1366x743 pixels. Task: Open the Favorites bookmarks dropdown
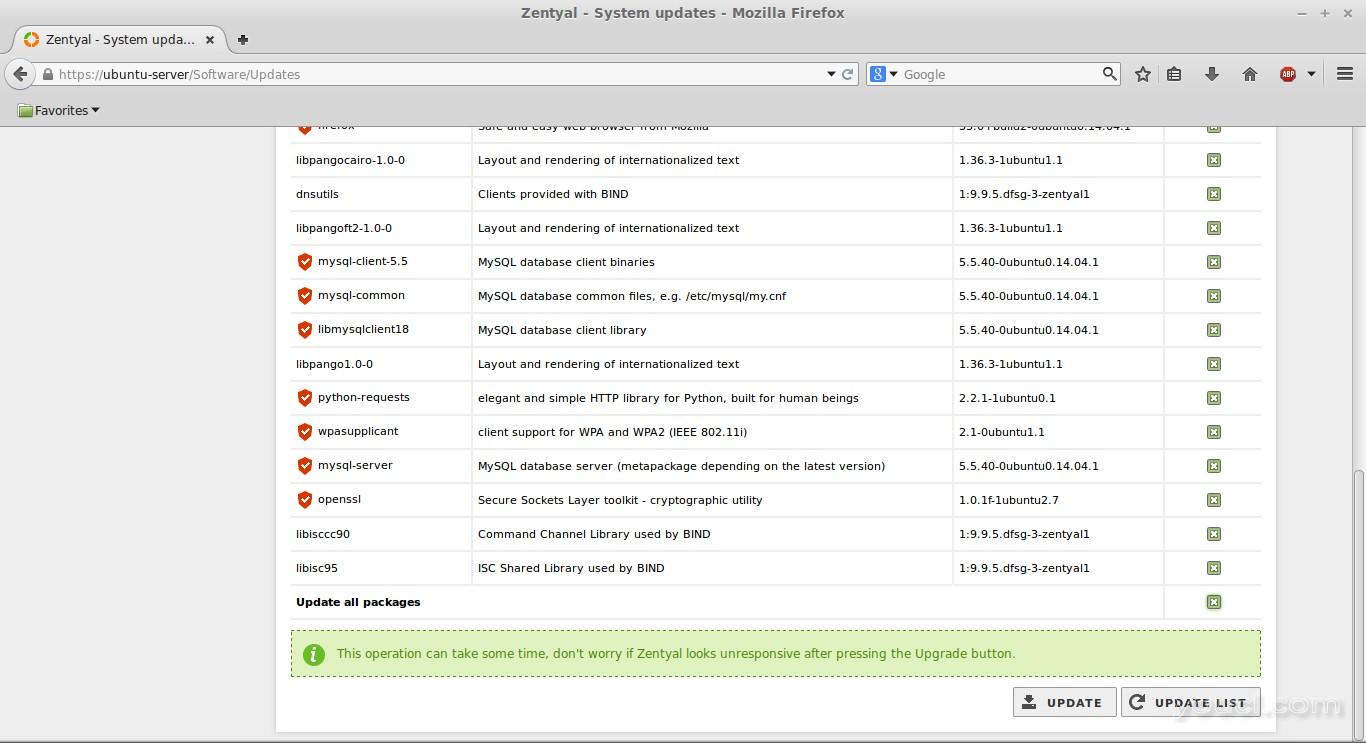(x=59, y=111)
